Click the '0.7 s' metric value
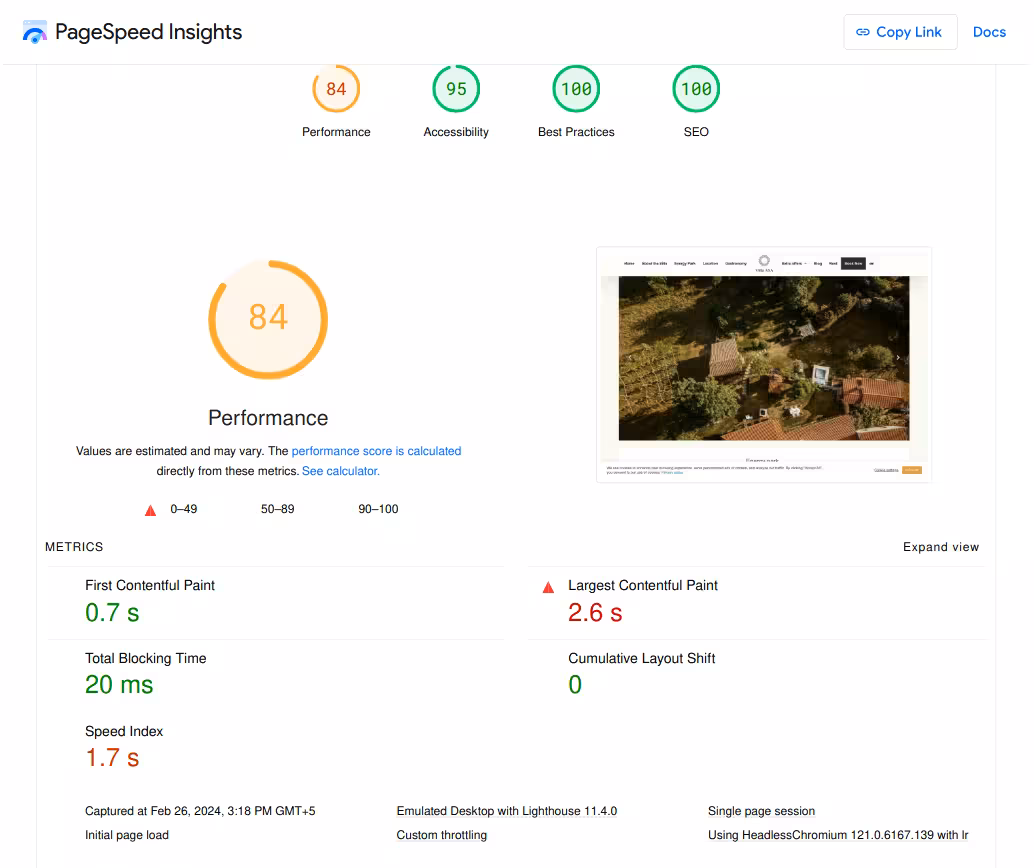 pos(112,613)
